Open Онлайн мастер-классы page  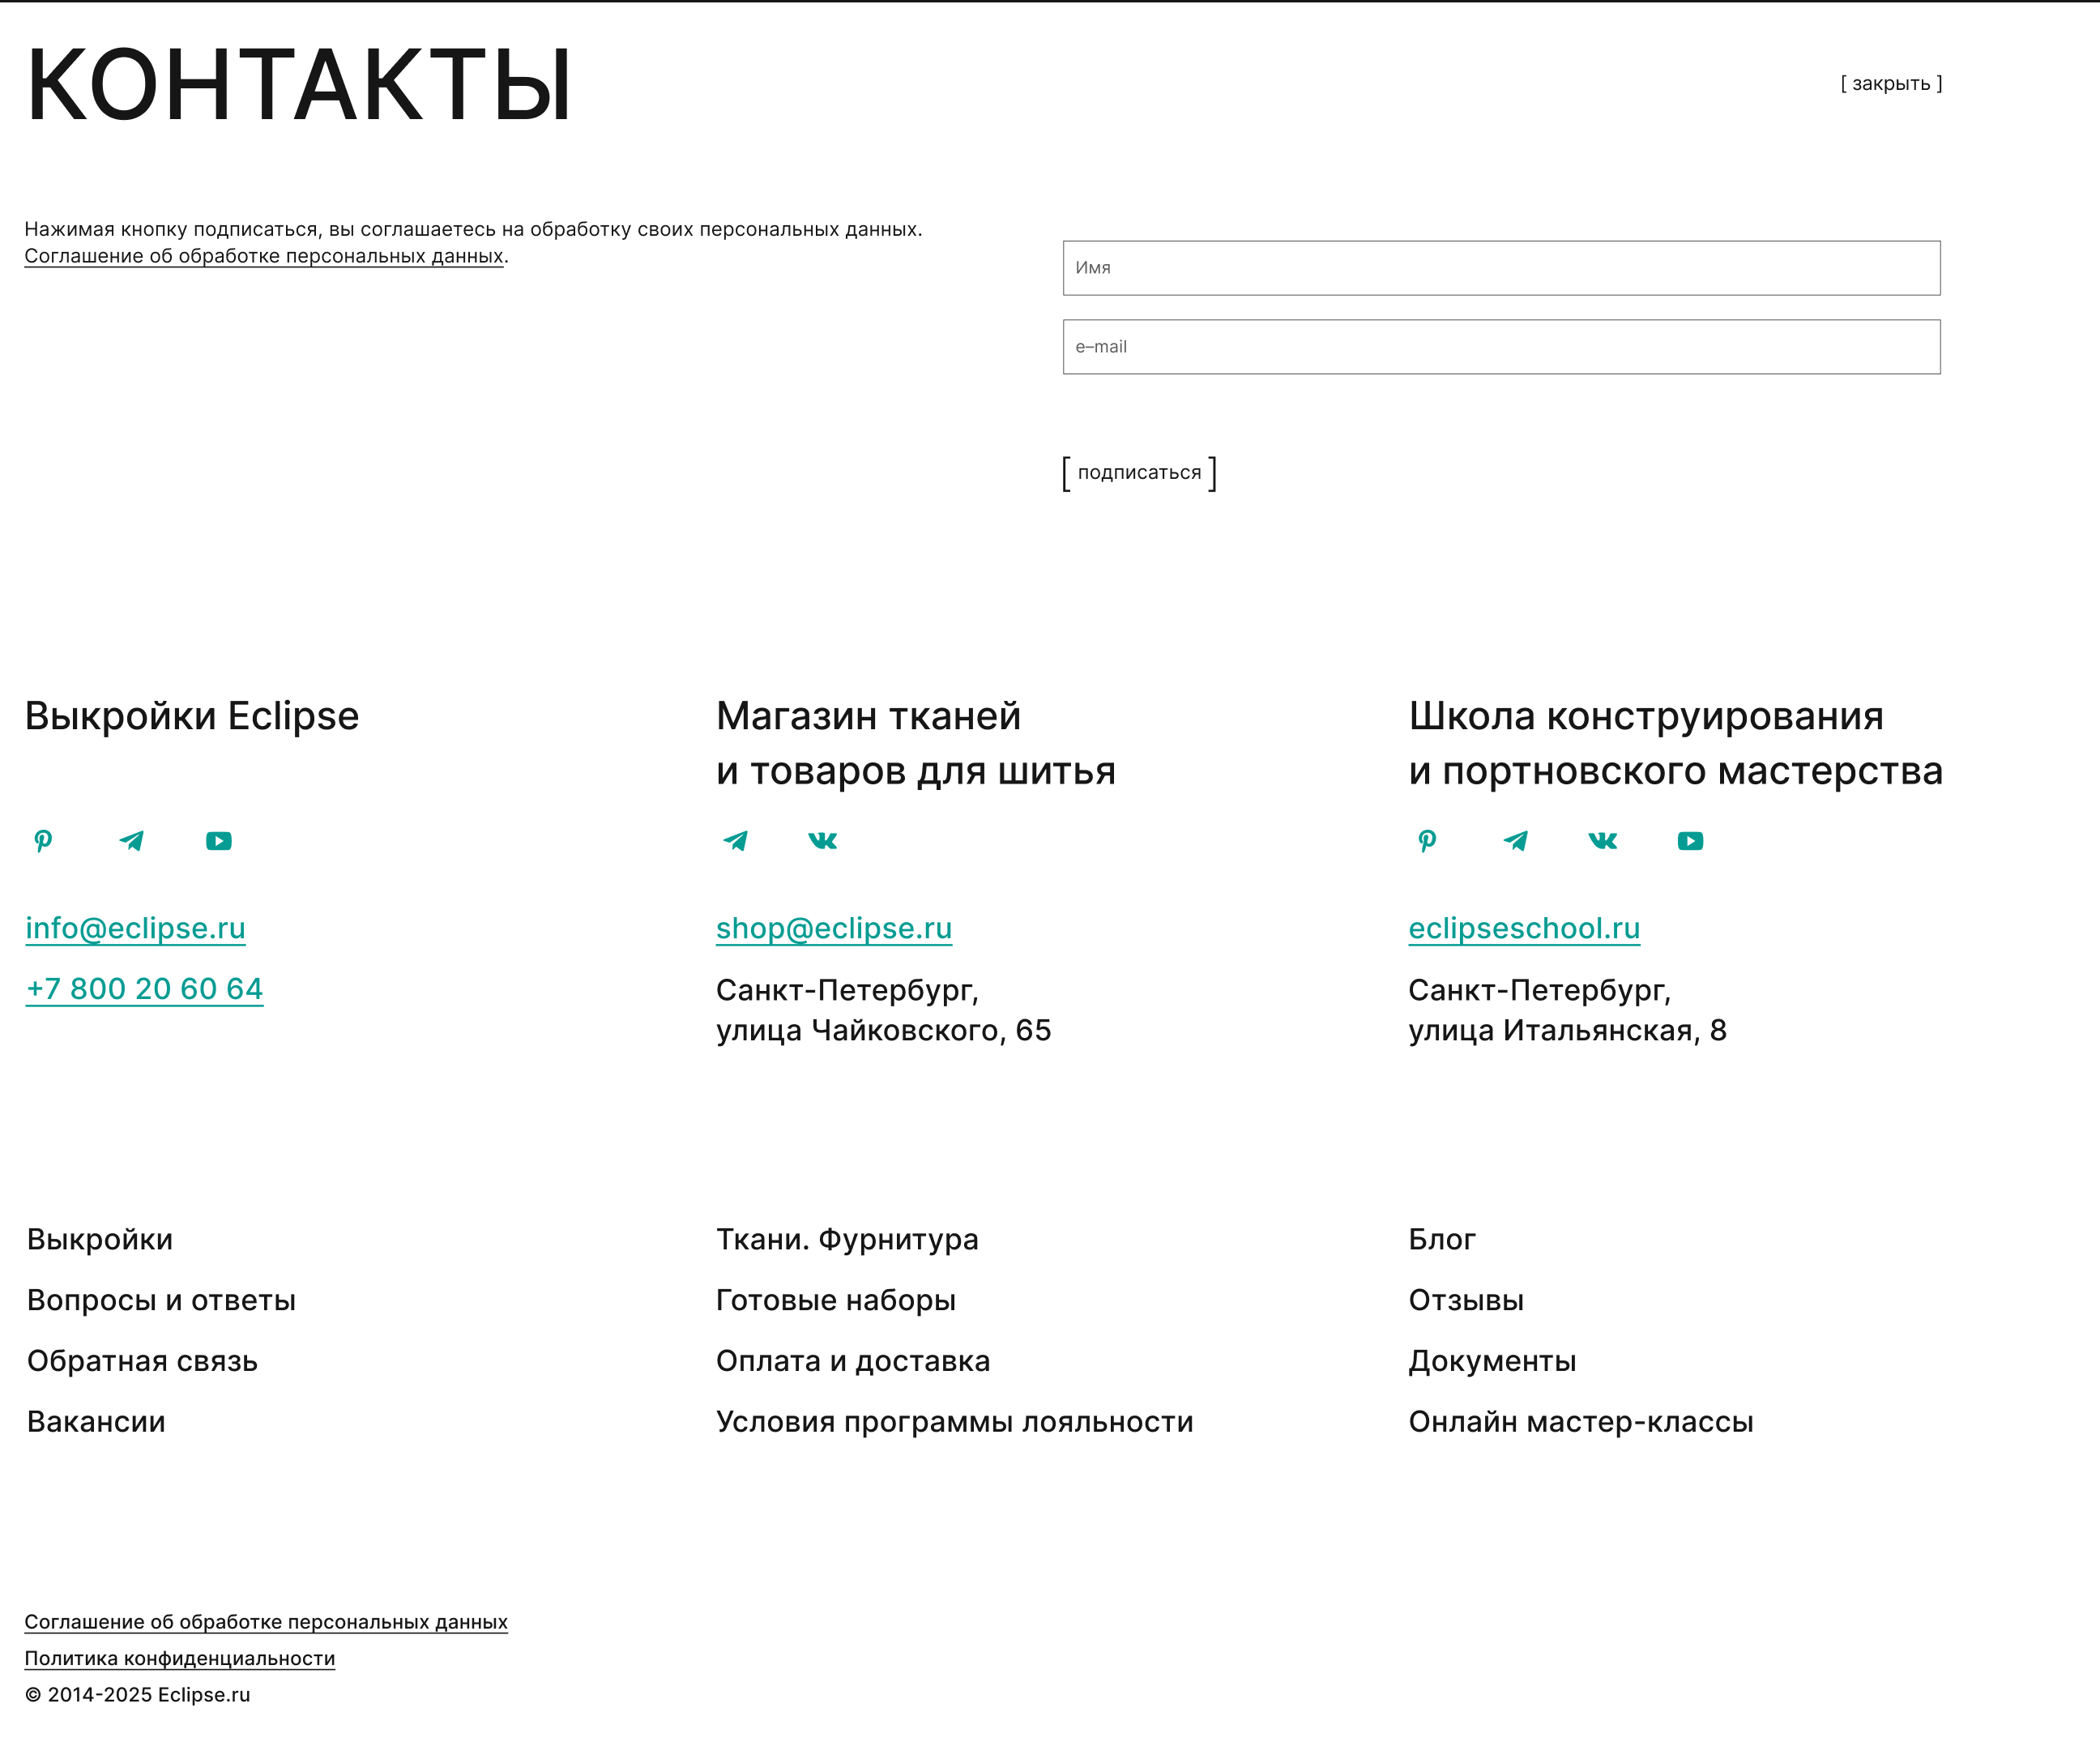tap(1580, 1422)
